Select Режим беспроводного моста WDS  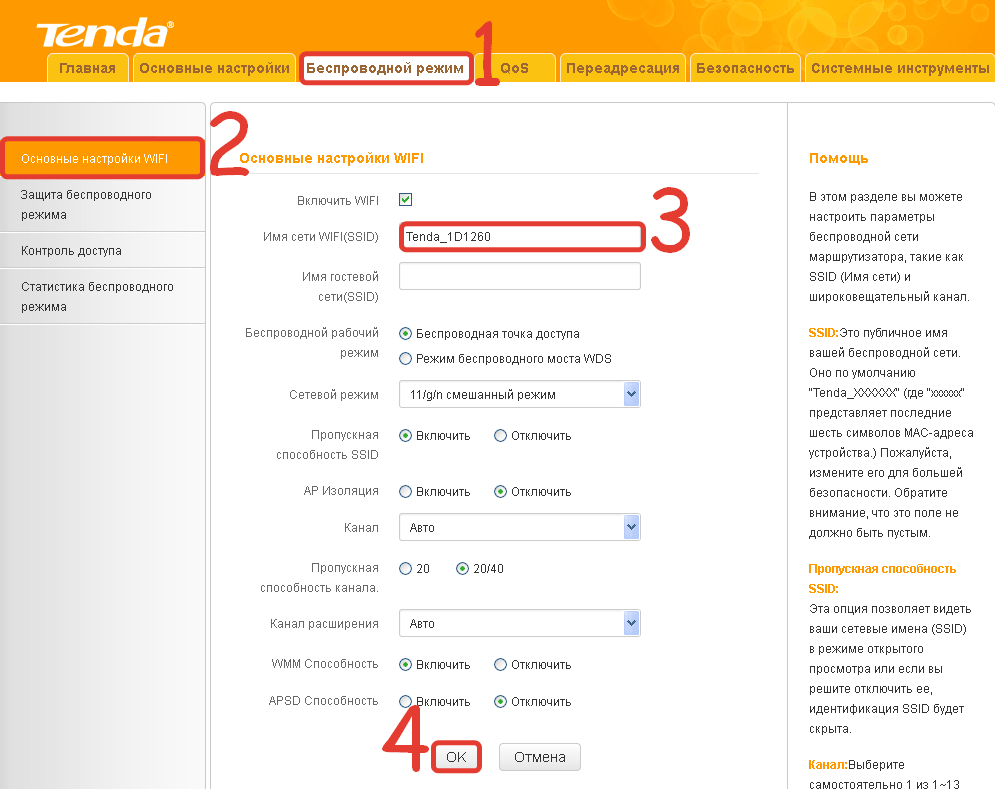pyautogui.click(x=405, y=359)
